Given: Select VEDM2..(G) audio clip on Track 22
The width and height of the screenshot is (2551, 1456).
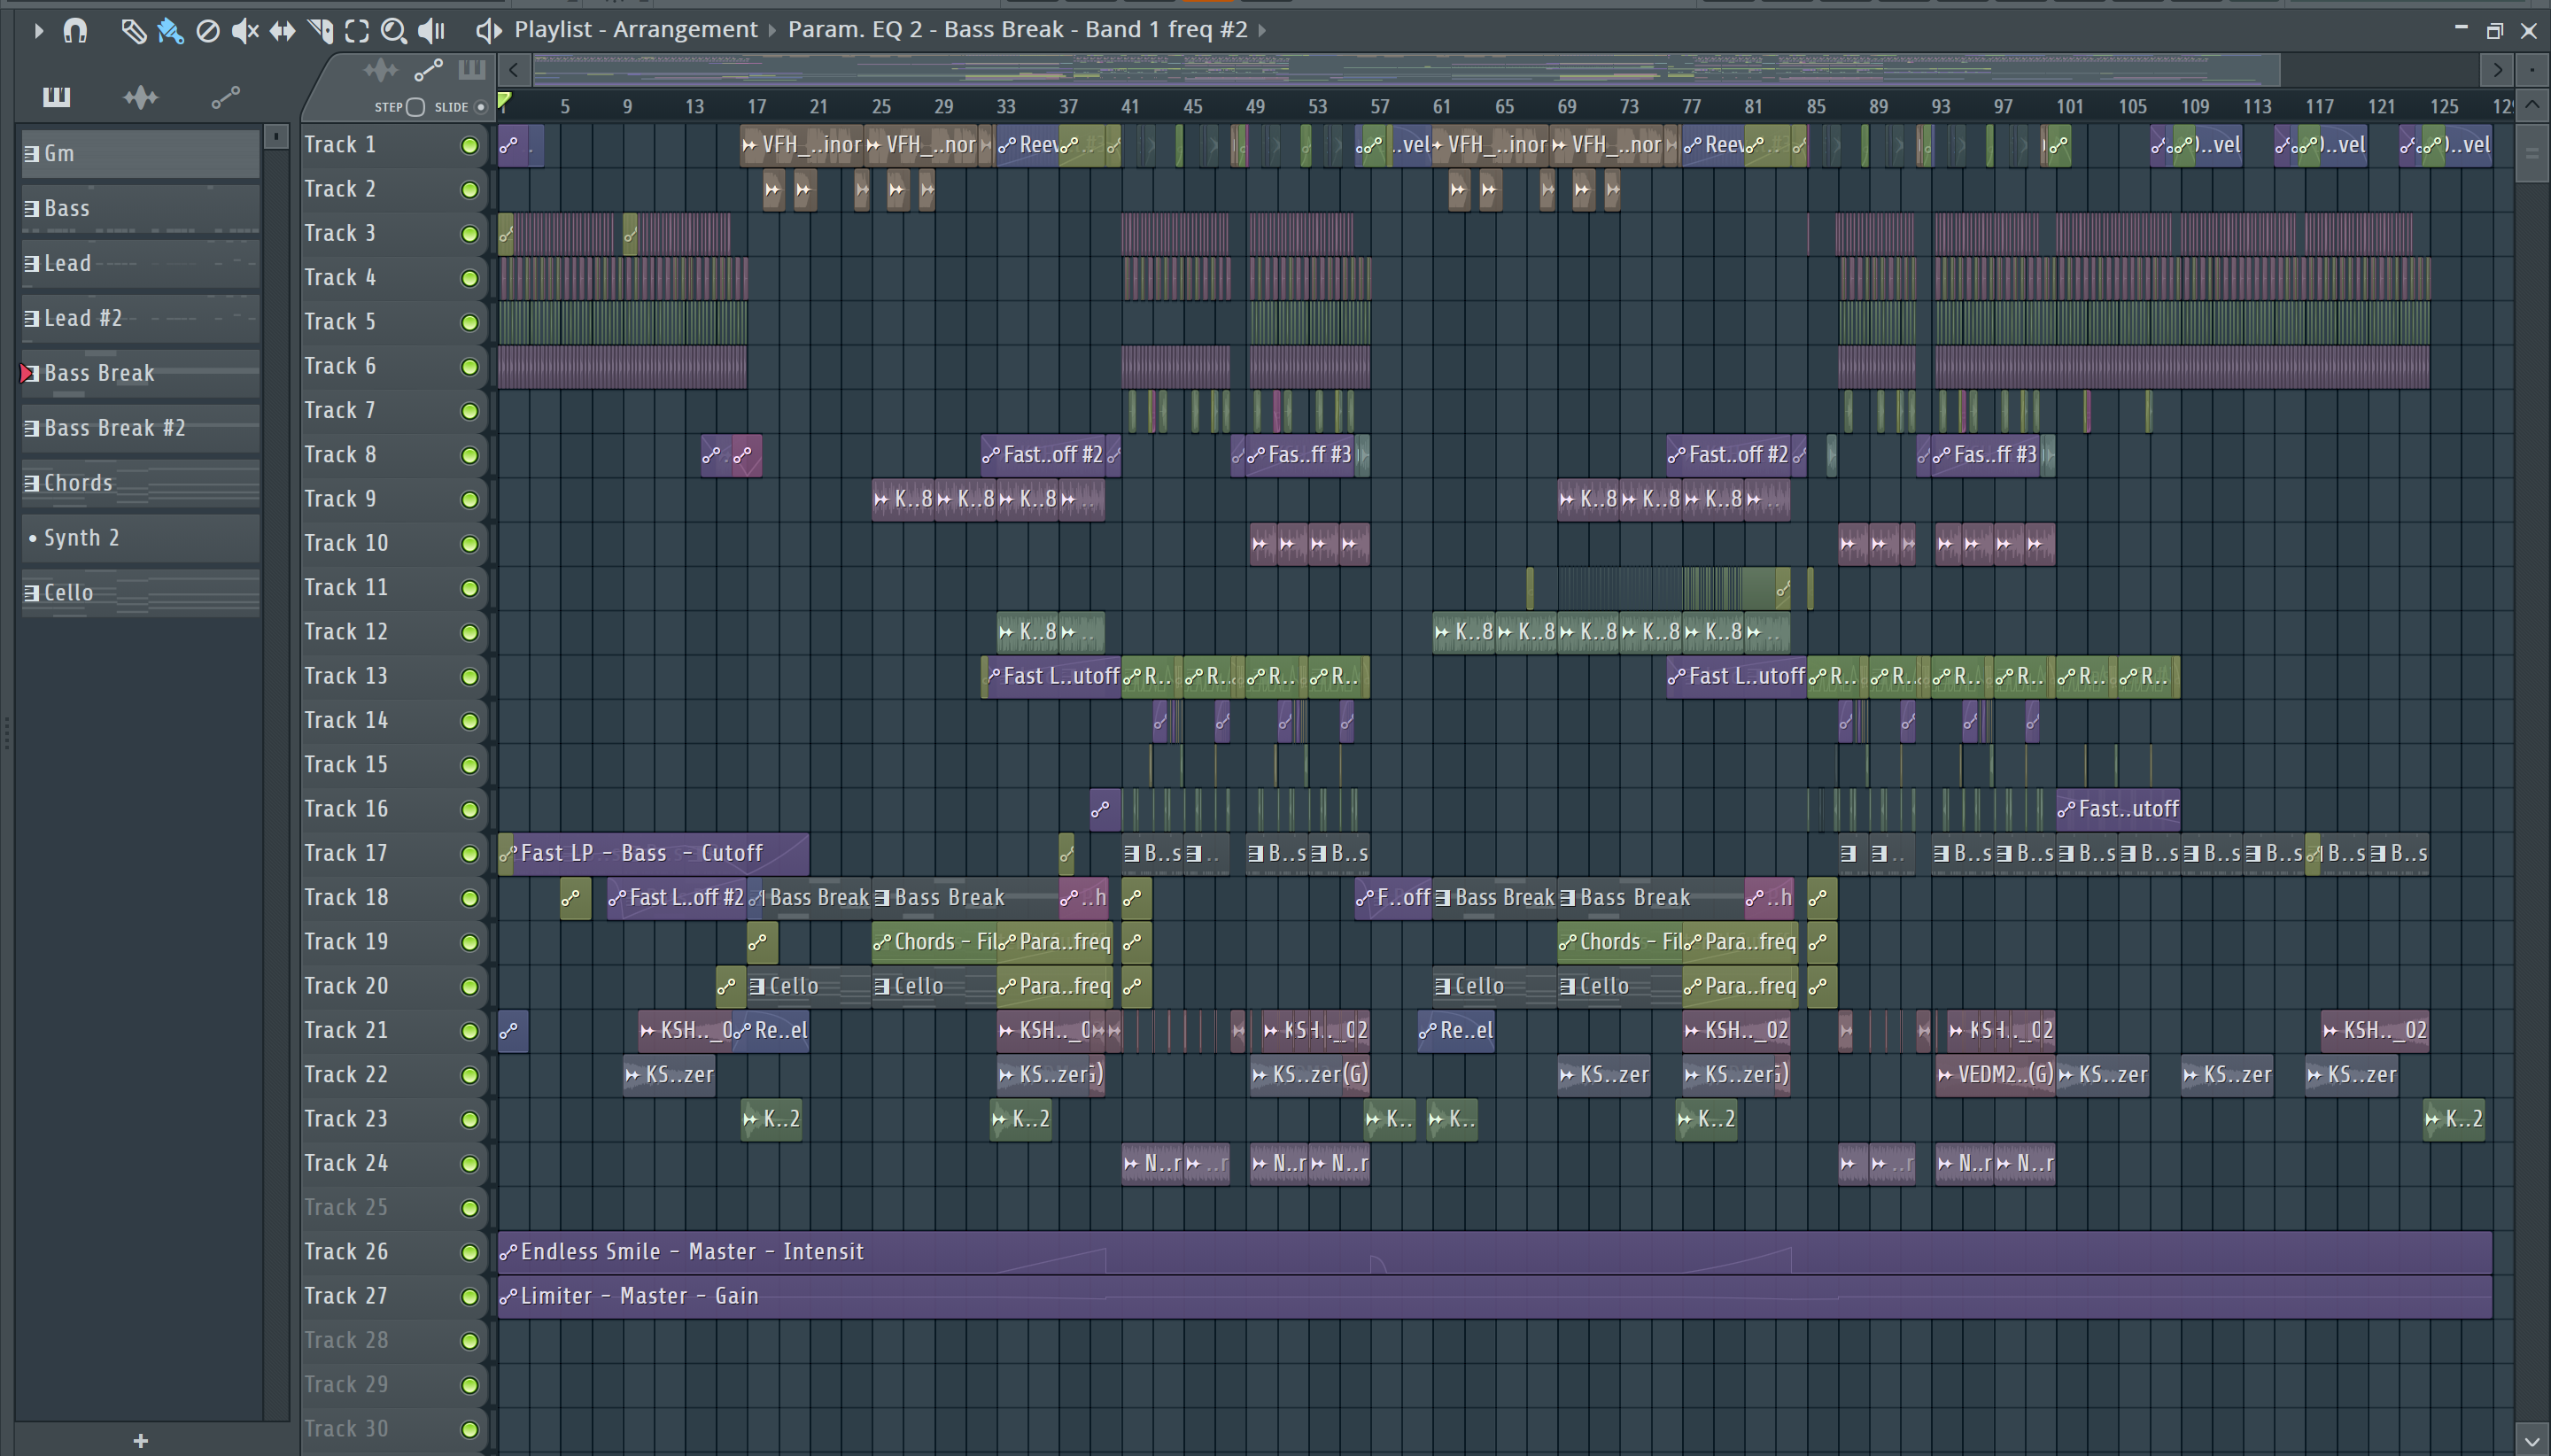Looking at the screenshot, I should (x=1994, y=1075).
